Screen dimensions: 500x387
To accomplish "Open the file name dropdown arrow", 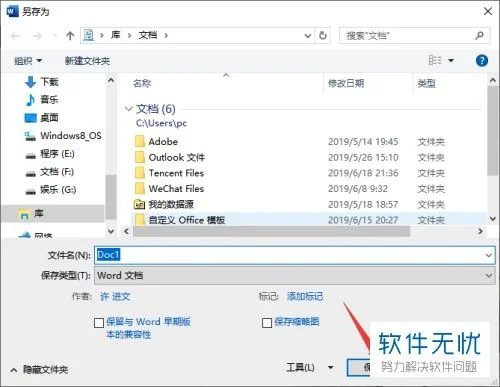I will (489, 255).
